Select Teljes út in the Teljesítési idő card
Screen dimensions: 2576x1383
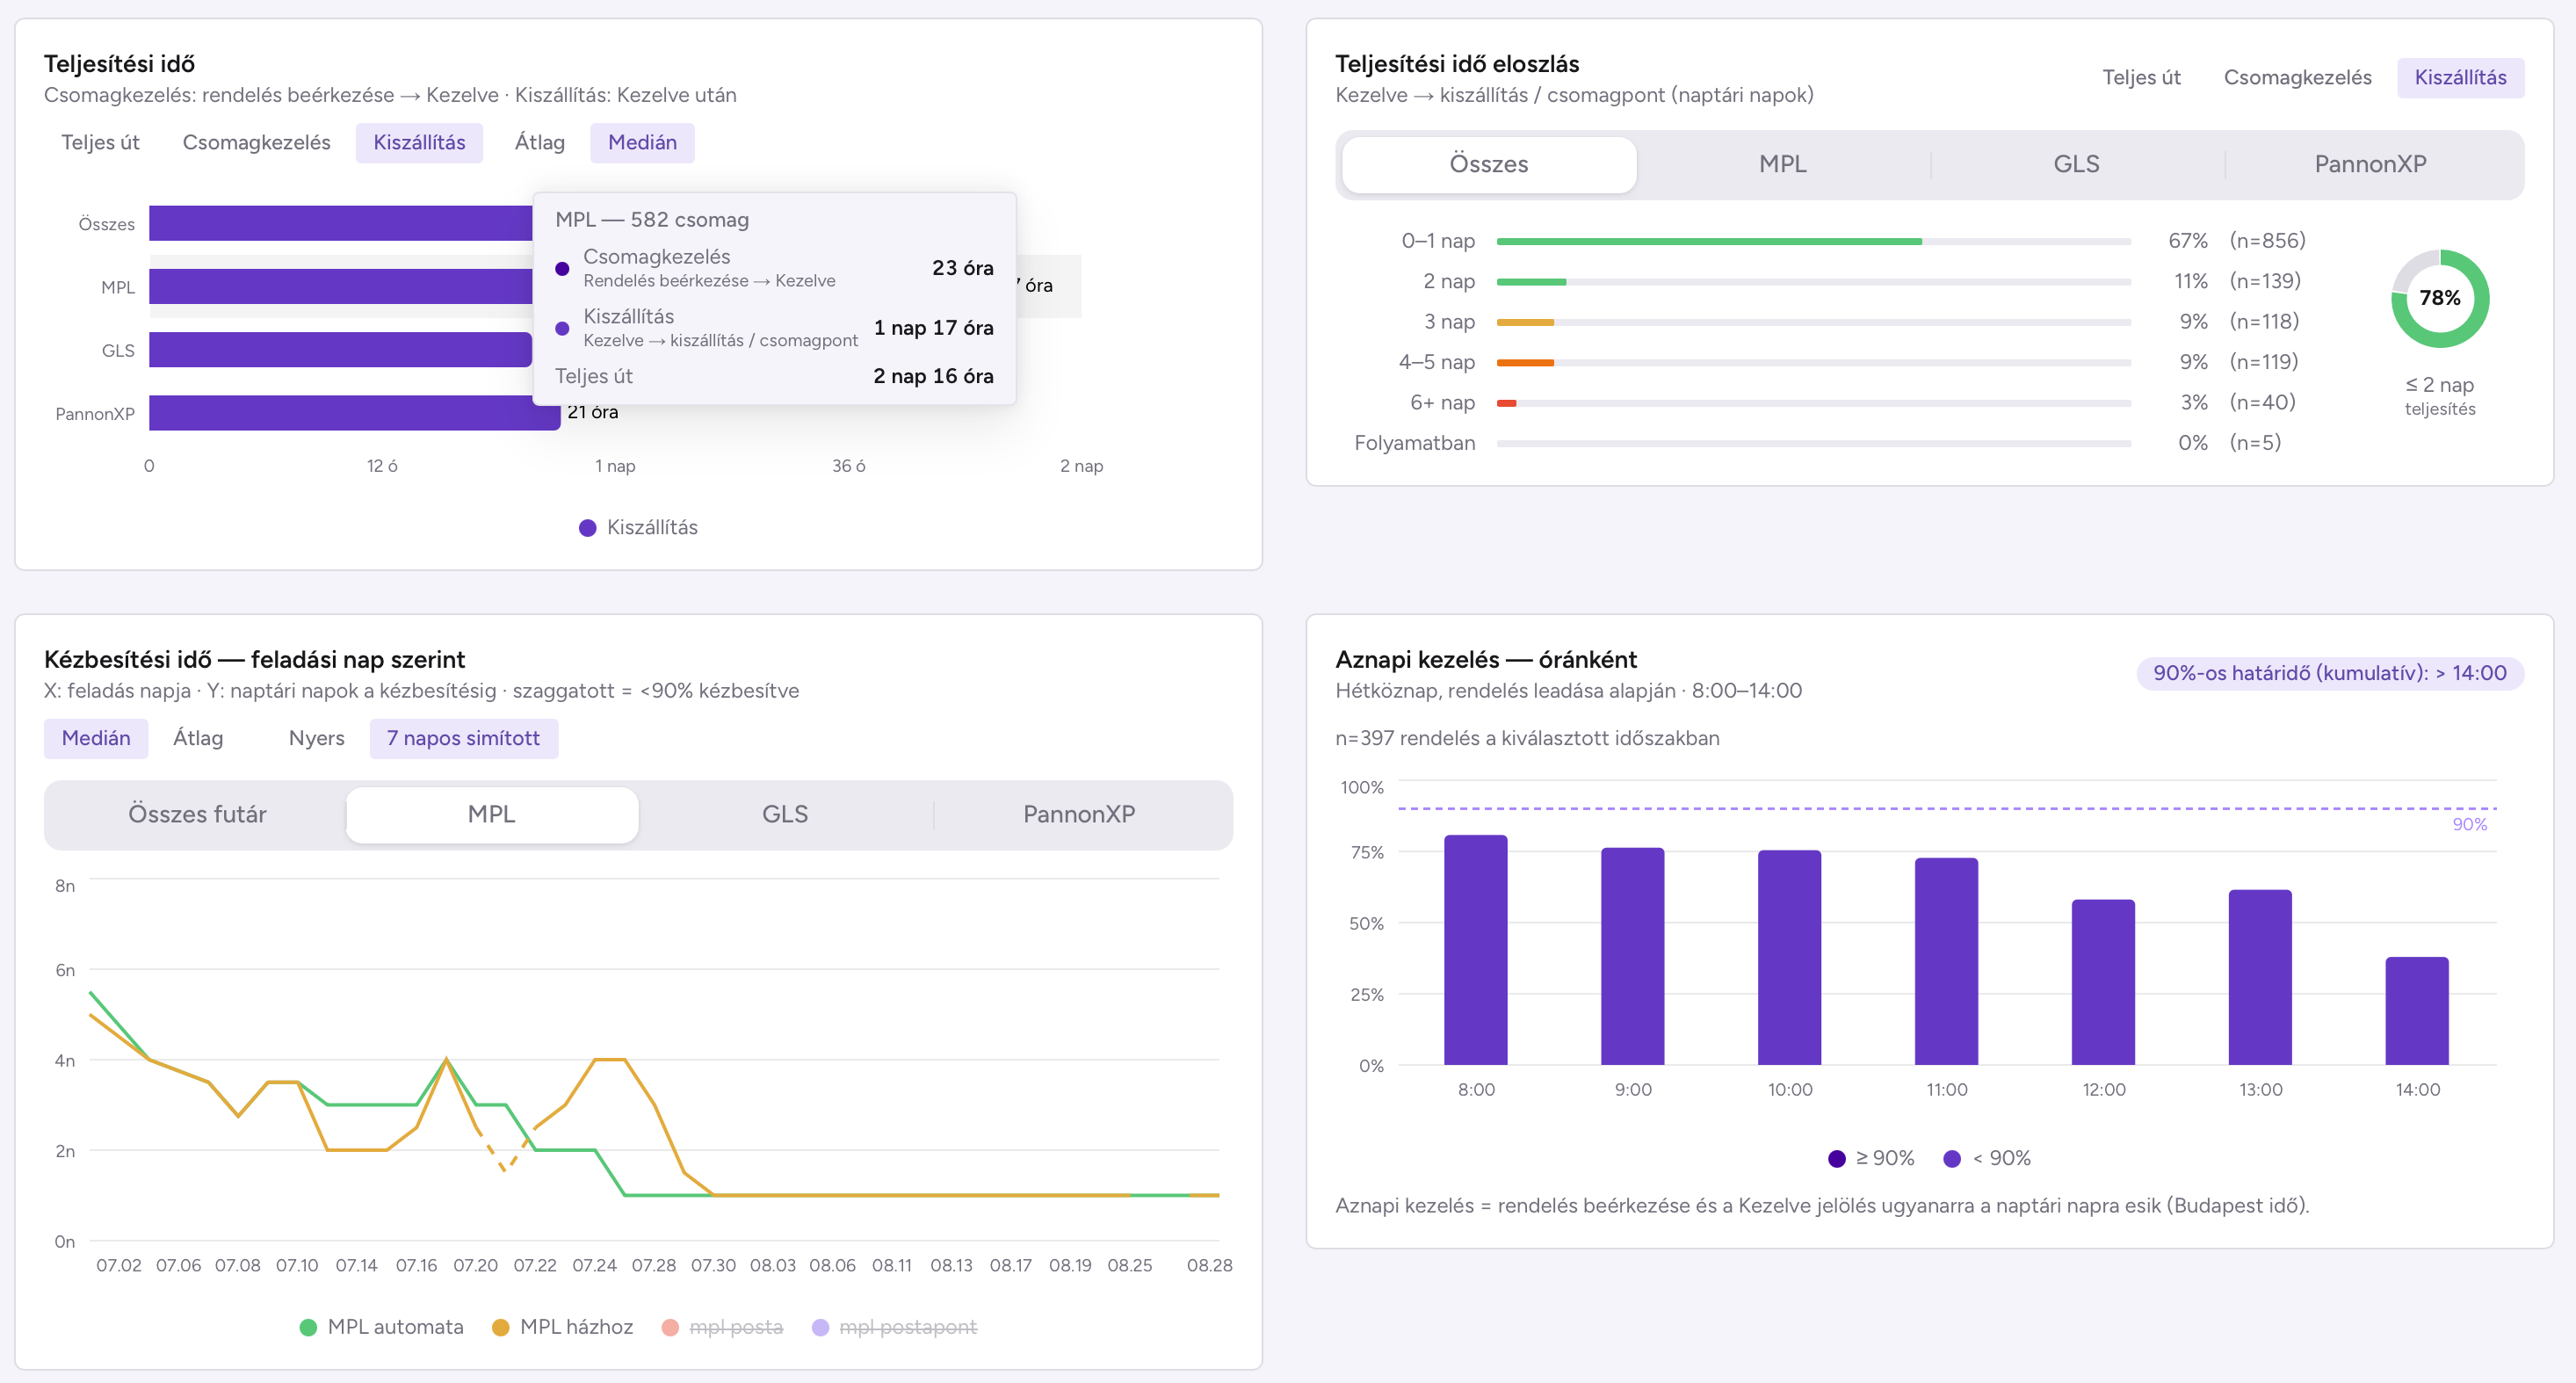100,143
